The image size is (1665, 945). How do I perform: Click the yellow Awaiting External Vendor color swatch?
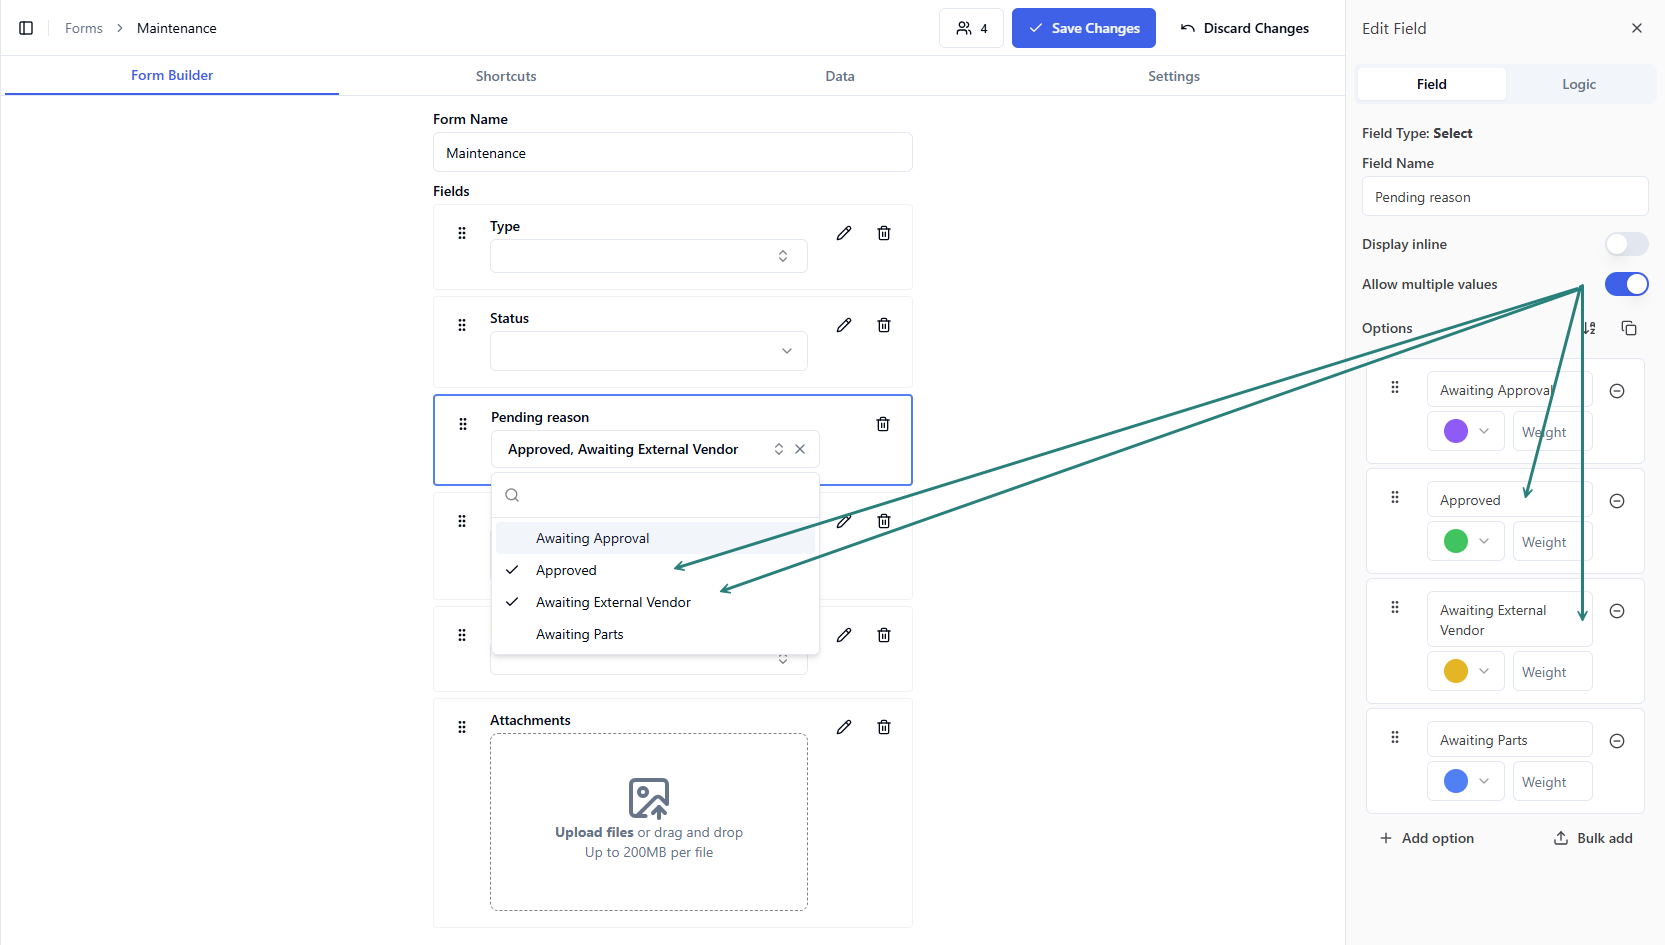pyautogui.click(x=1456, y=671)
